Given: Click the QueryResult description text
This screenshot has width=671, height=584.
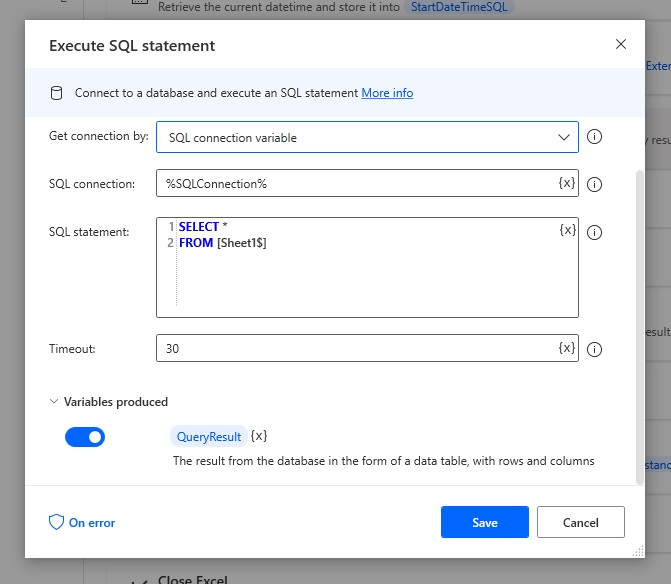Looking at the screenshot, I should 383,461.
